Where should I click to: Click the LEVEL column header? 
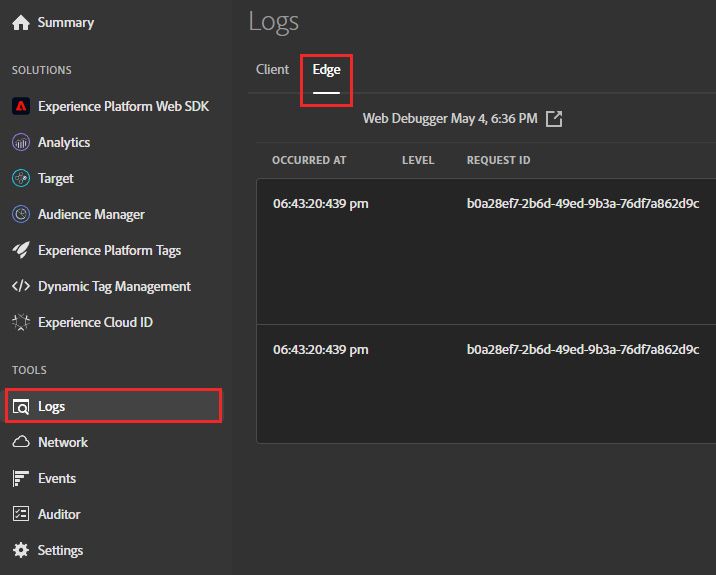[x=418, y=160]
